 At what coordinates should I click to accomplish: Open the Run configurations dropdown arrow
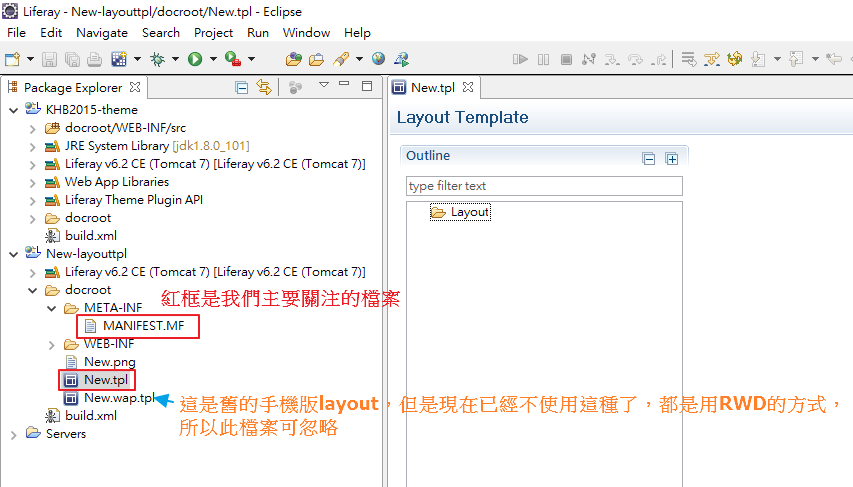coord(213,59)
